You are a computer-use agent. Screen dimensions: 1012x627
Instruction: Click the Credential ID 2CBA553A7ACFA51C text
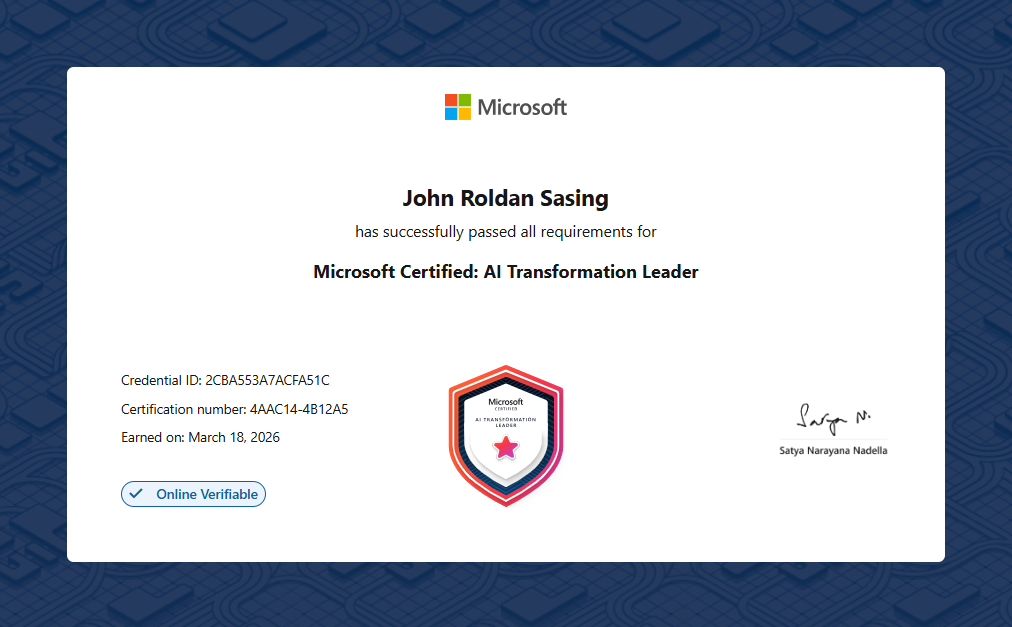click(225, 380)
